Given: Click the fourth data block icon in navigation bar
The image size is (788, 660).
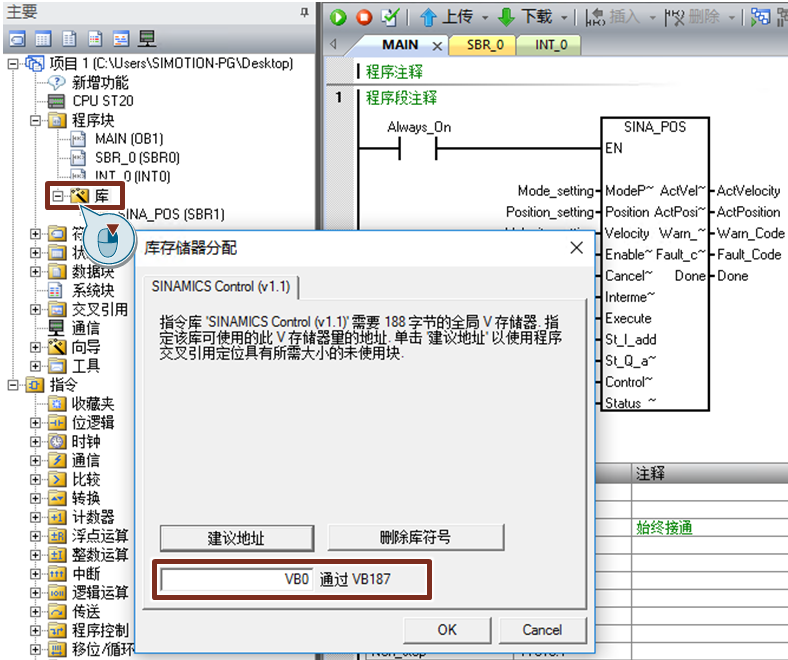Looking at the screenshot, I should tap(95, 39).
